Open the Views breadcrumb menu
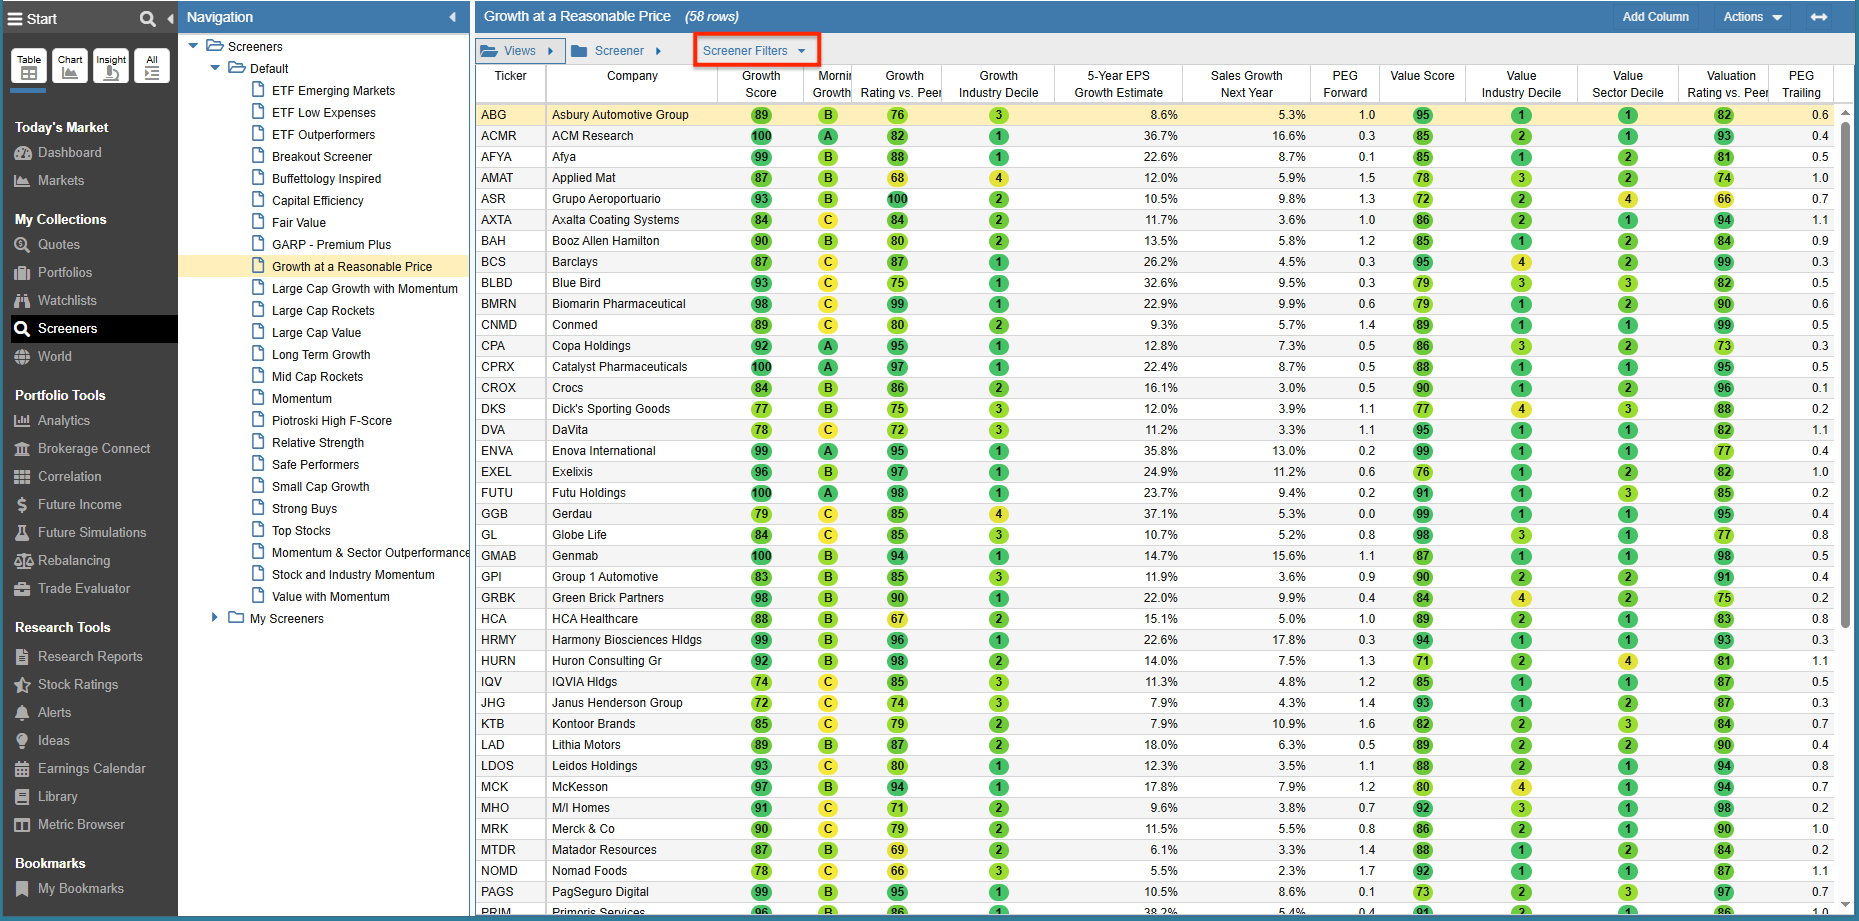Viewport: 1859px width, 921px height. tap(520, 51)
